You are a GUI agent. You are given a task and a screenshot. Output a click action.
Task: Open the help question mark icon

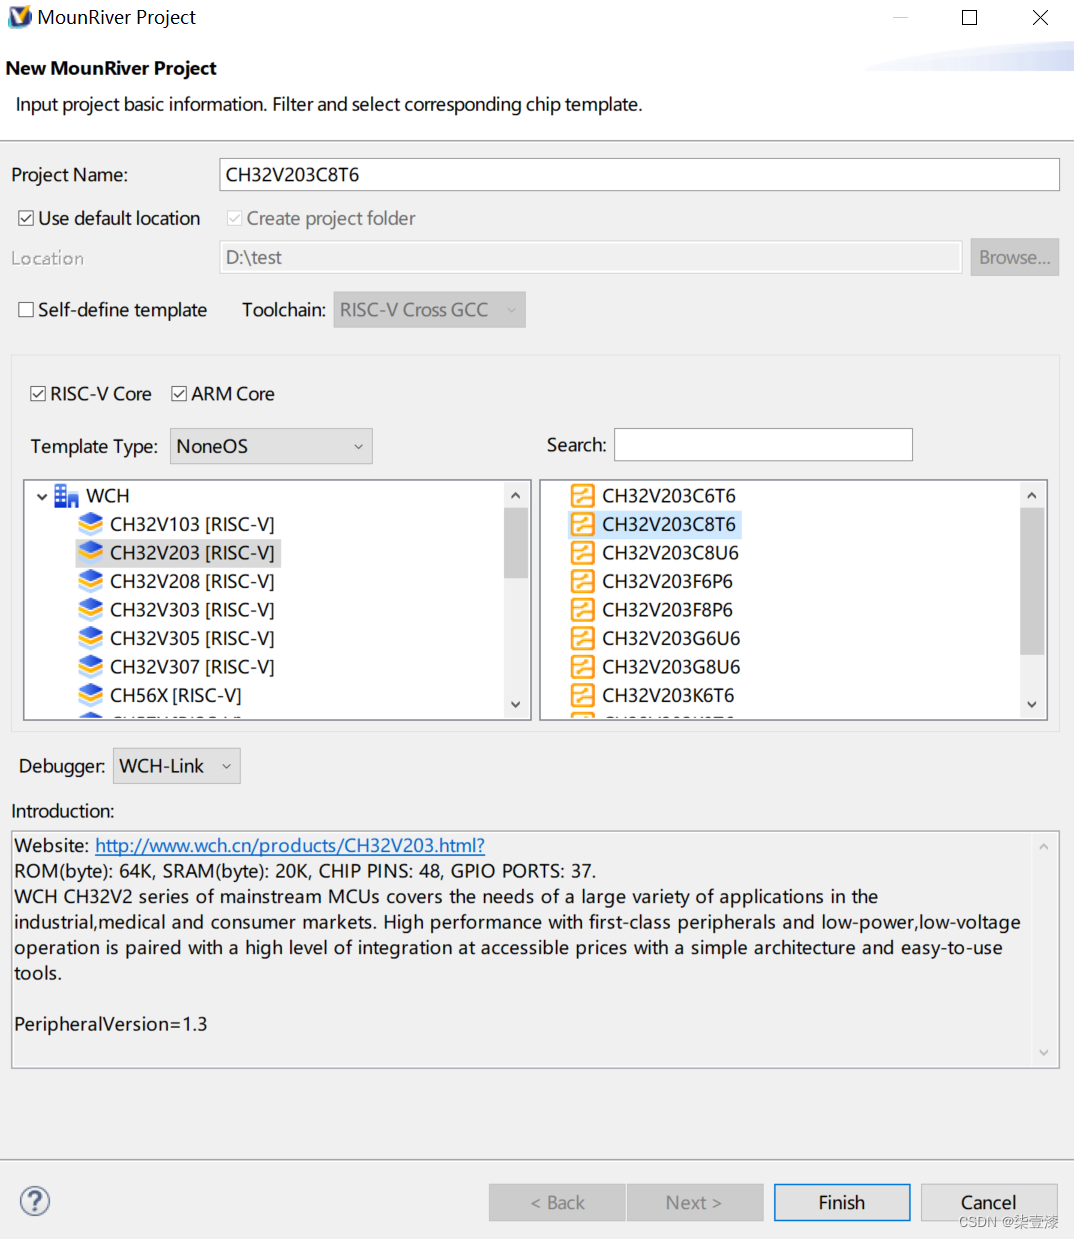(x=35, y=1201)
